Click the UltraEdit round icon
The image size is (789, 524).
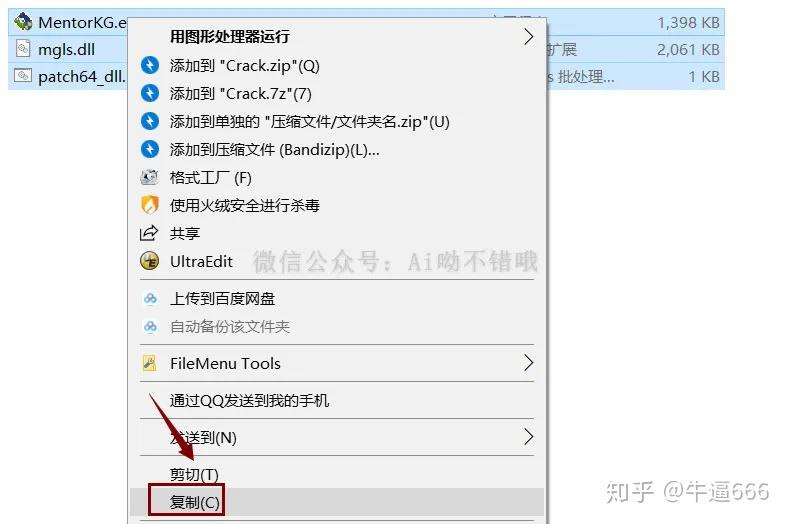click(149, 261)
